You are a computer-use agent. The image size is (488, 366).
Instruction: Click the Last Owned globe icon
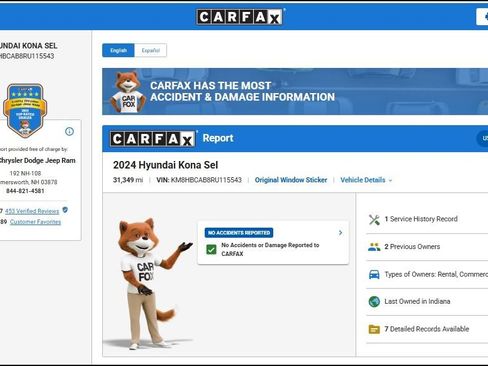374,302
